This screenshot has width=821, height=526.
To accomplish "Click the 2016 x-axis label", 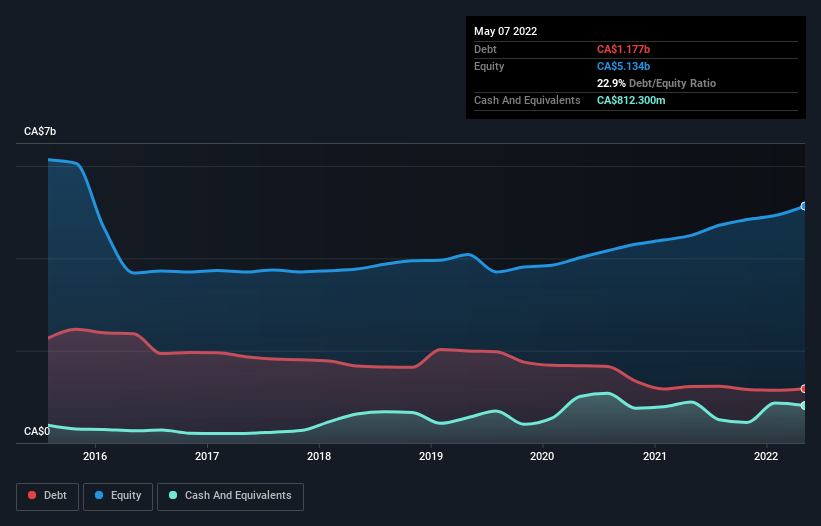I will click(95, 456).
